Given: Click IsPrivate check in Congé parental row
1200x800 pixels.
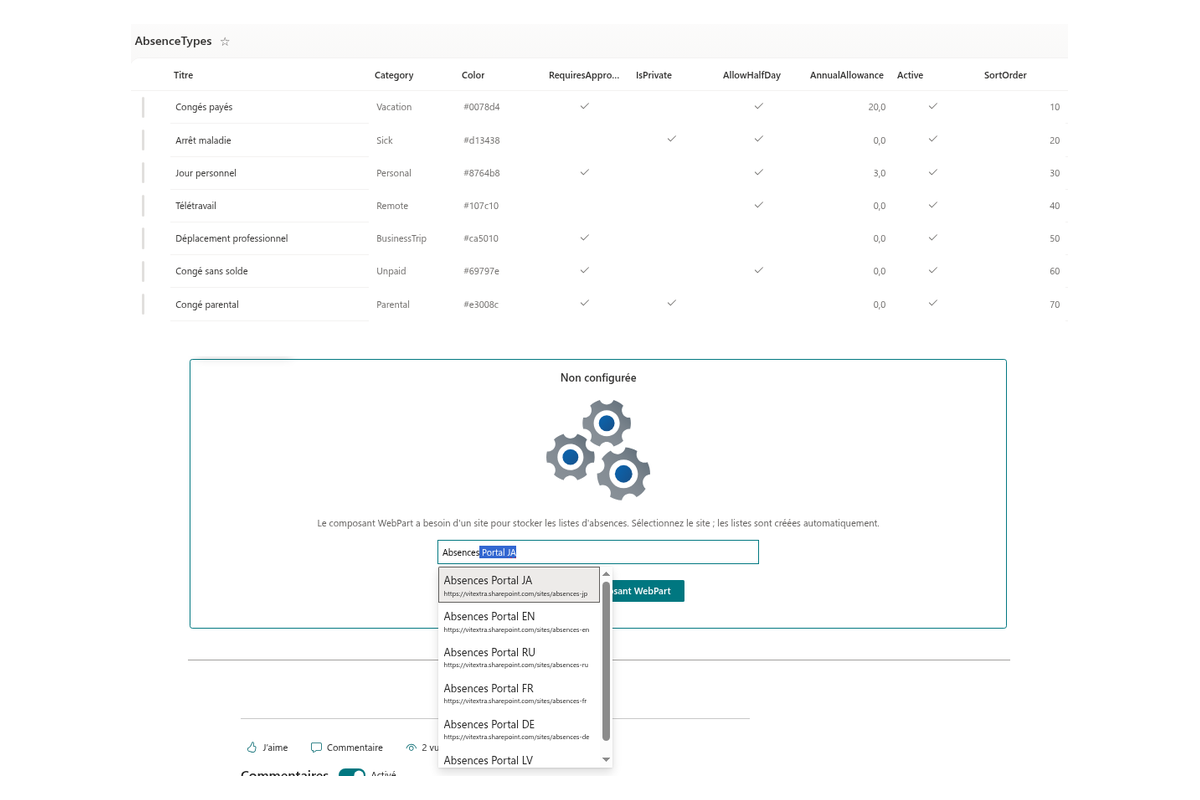Looking at the screenshot, I should (672, 303).
